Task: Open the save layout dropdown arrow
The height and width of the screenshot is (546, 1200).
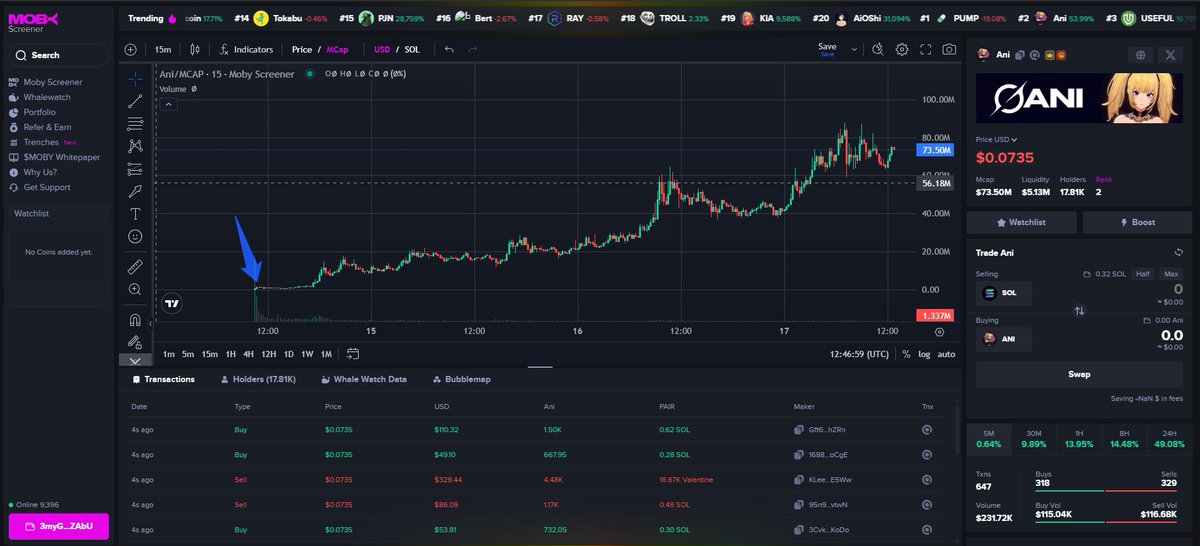Action: [x=854, y=49]
